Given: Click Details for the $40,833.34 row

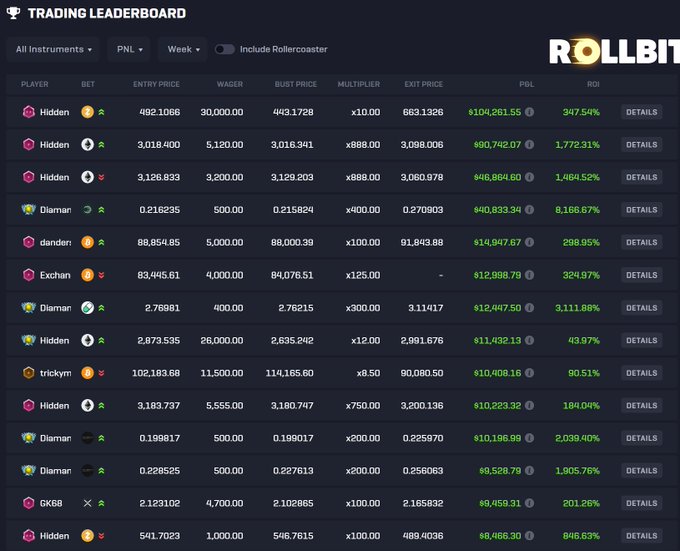Looking at the screenshot, I should point(641,210).
